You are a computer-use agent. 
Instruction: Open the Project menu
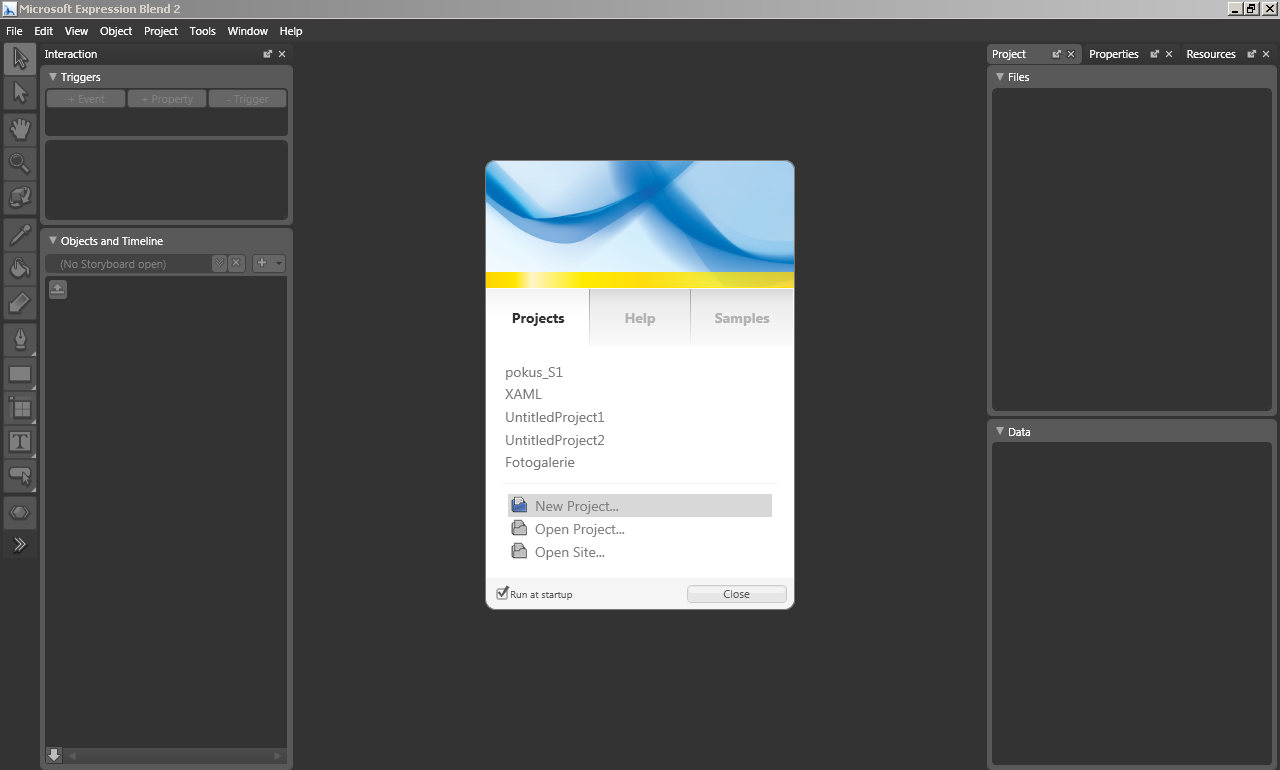[x=161, y=31]
